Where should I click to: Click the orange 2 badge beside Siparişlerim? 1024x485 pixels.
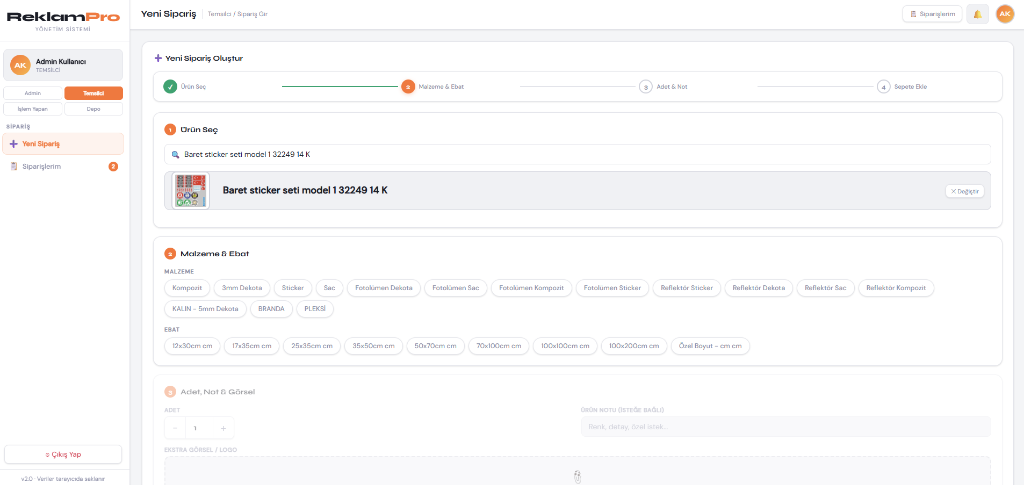[x=113, y=166]
